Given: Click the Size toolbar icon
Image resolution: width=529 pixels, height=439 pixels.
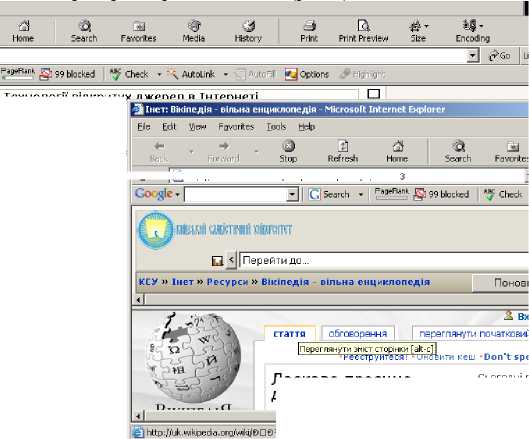Looking at the screenshot, I should 418,31.
